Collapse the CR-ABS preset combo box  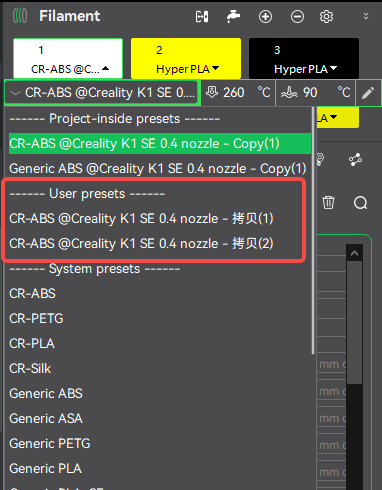tap(102, 93)
